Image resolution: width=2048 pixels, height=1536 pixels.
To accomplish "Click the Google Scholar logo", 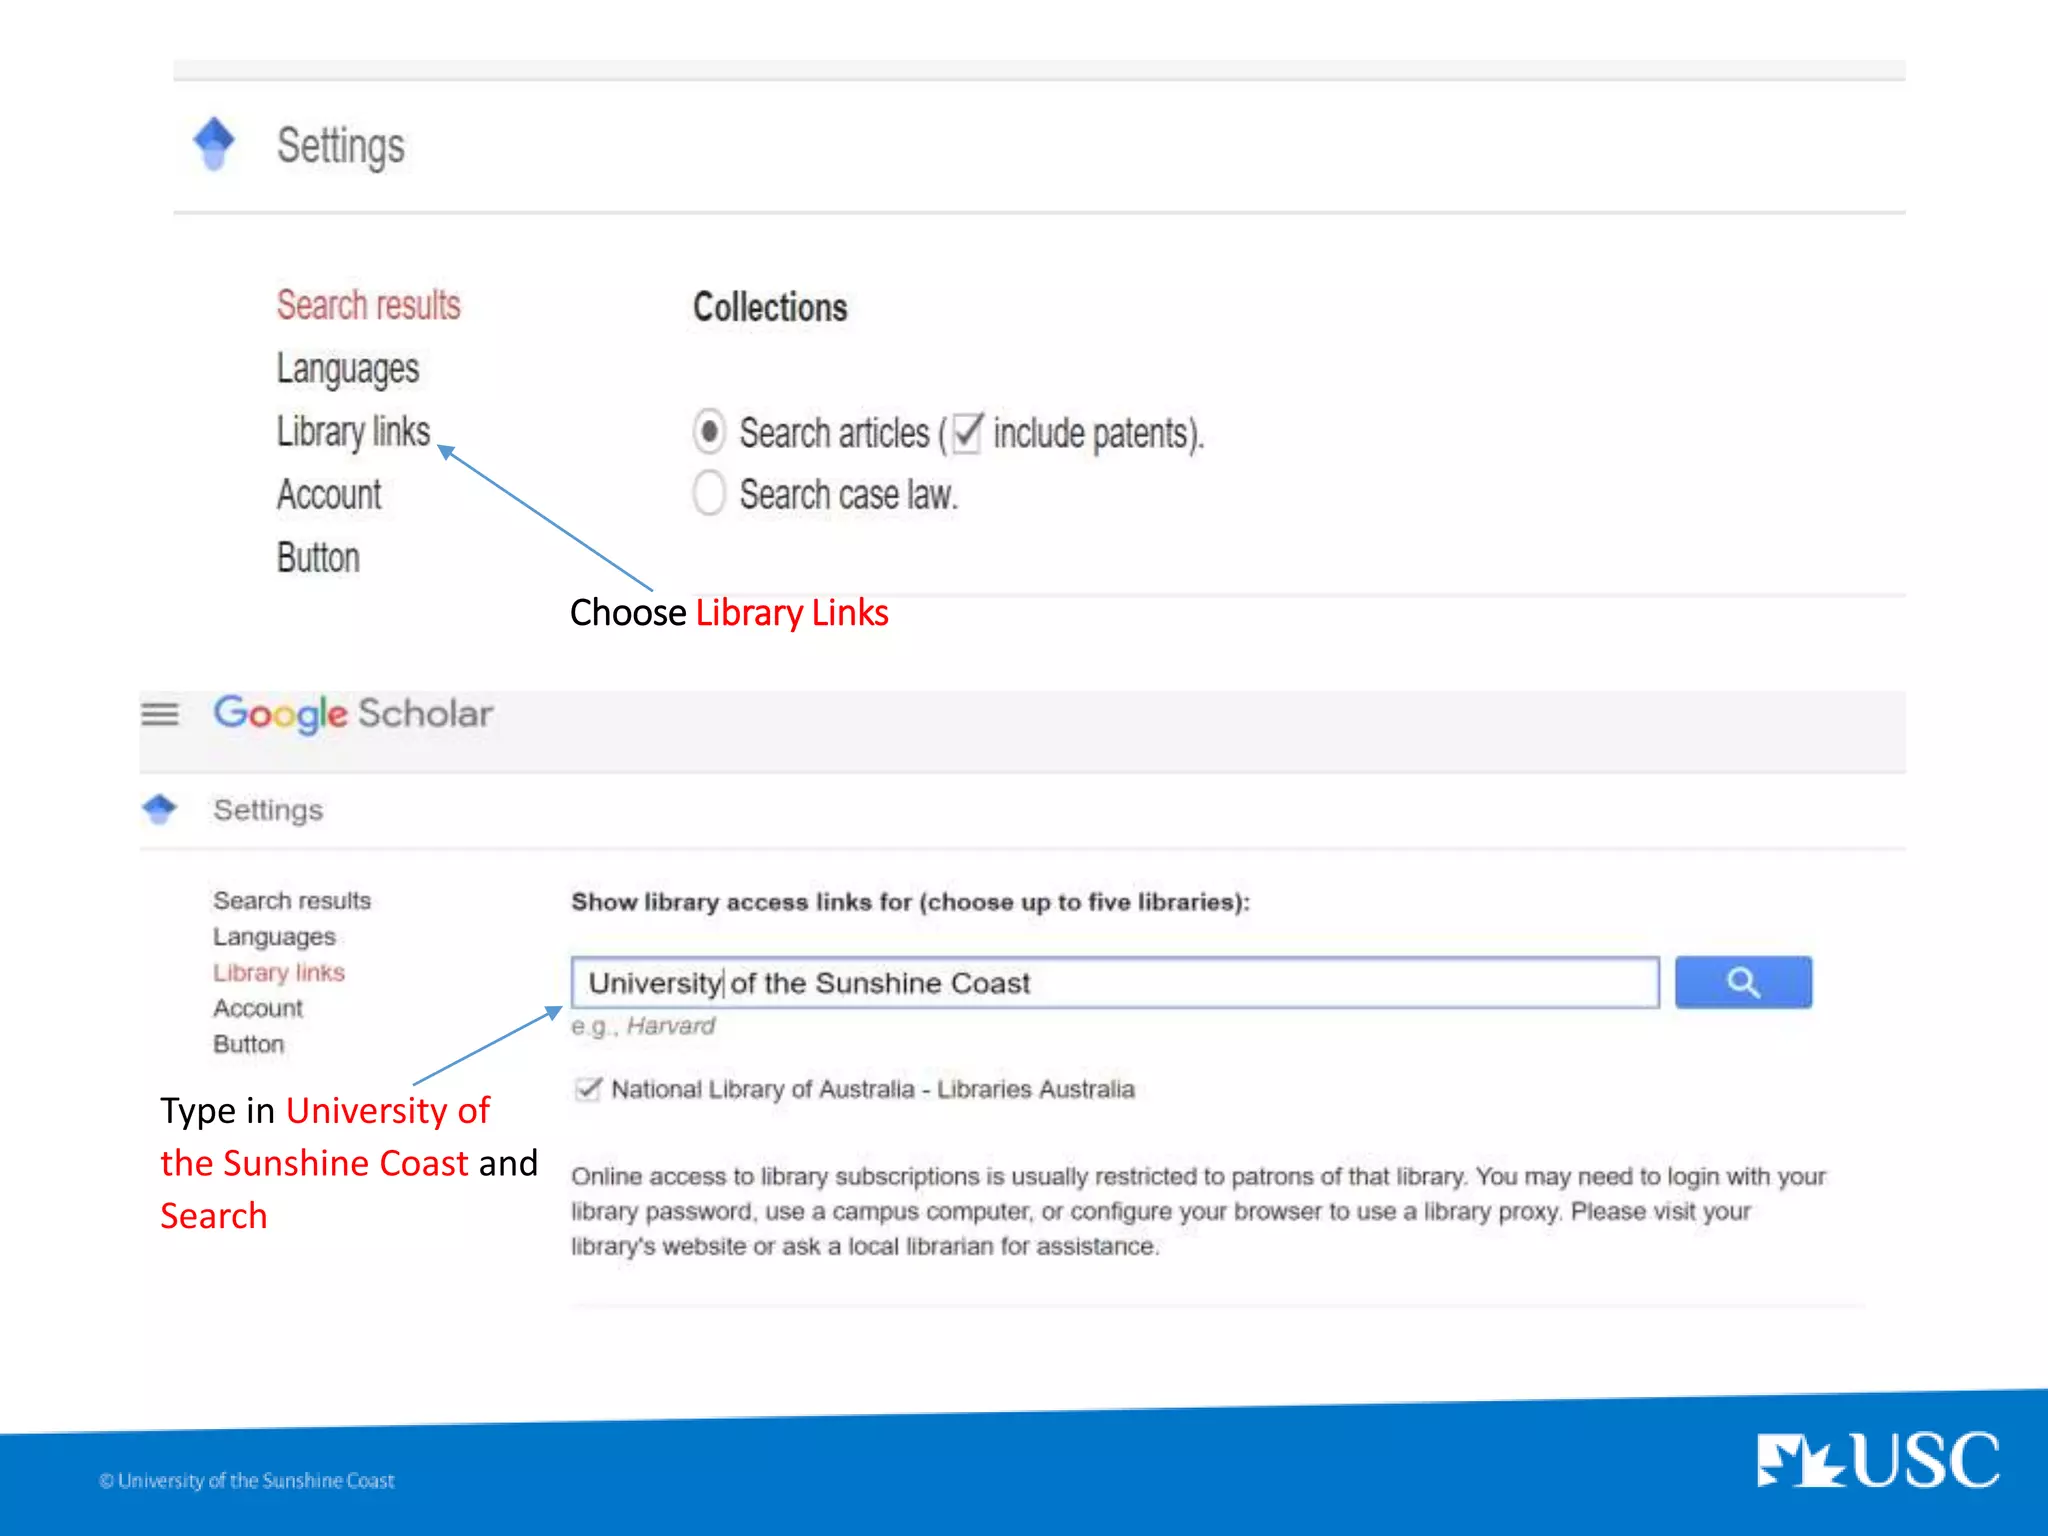I will point(353,714).
